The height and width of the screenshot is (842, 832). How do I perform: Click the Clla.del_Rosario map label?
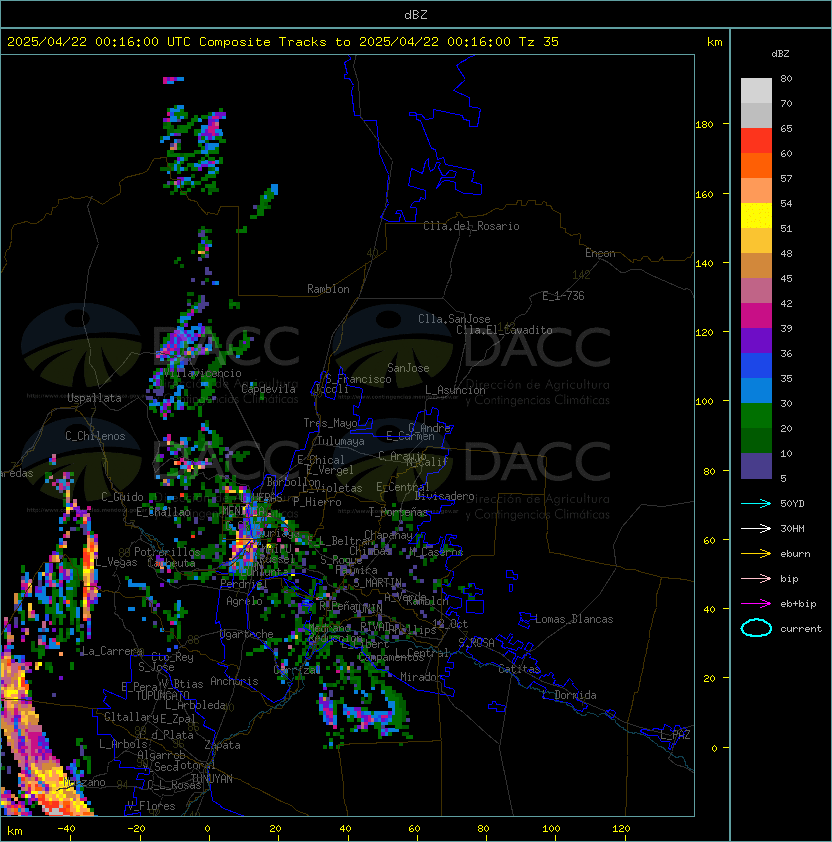tap(471, 226)
